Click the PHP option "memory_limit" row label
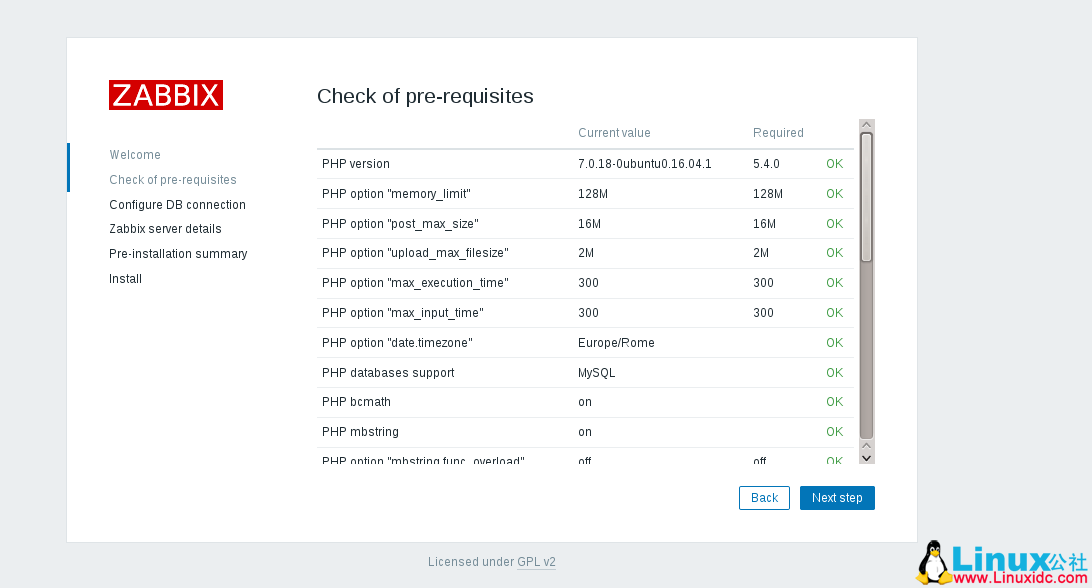This screenshot has height=588, width=1092. [396, 194]
